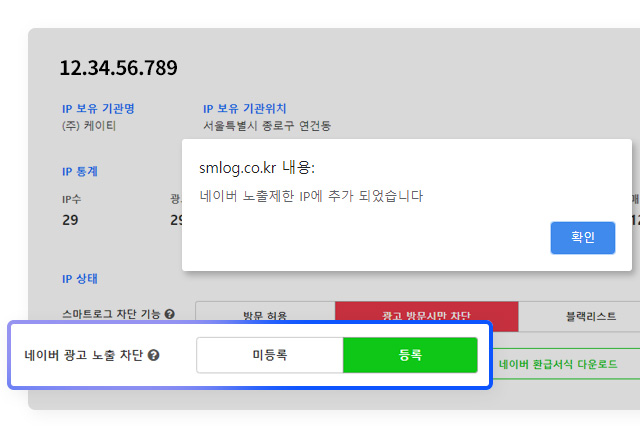
Task: Click the 네이버 광고 노출 차단 label text
Action: [x=83, y=355]
